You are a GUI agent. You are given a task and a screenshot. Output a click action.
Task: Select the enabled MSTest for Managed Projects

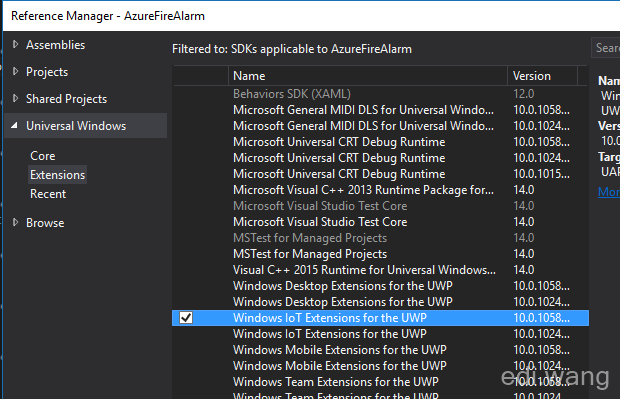point(380,254)
